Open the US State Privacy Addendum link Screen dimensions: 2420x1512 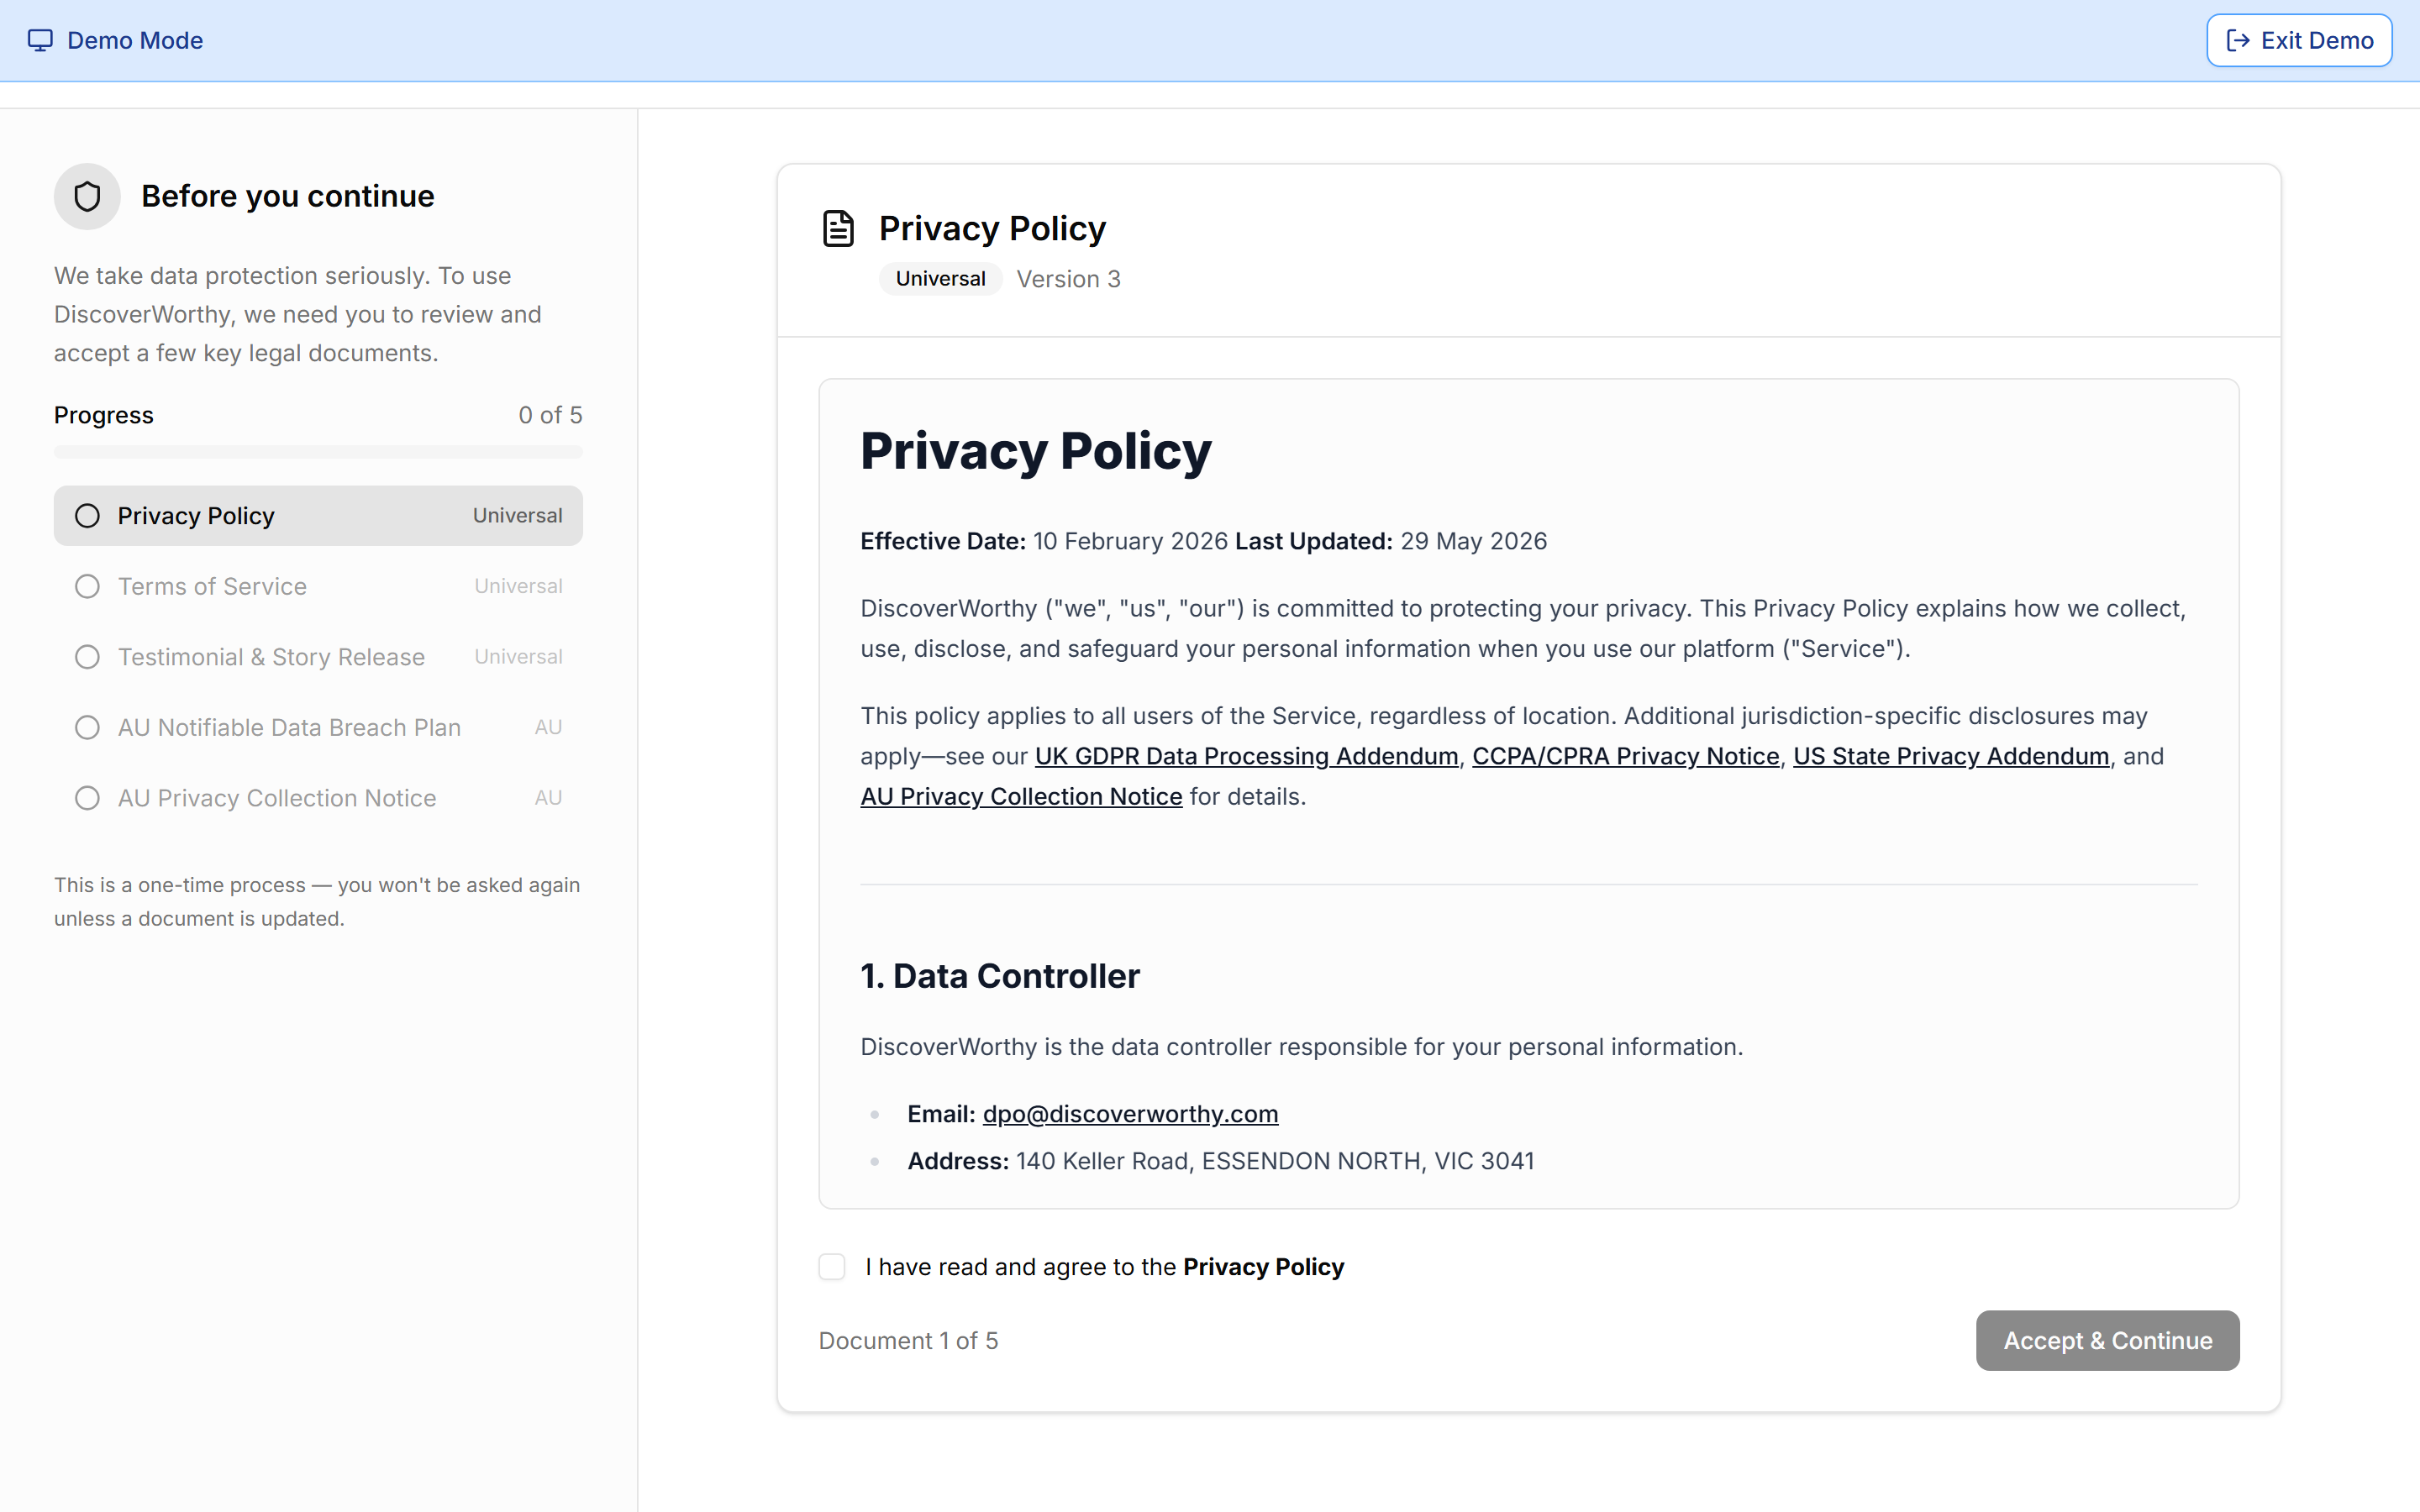(1950, 756)
